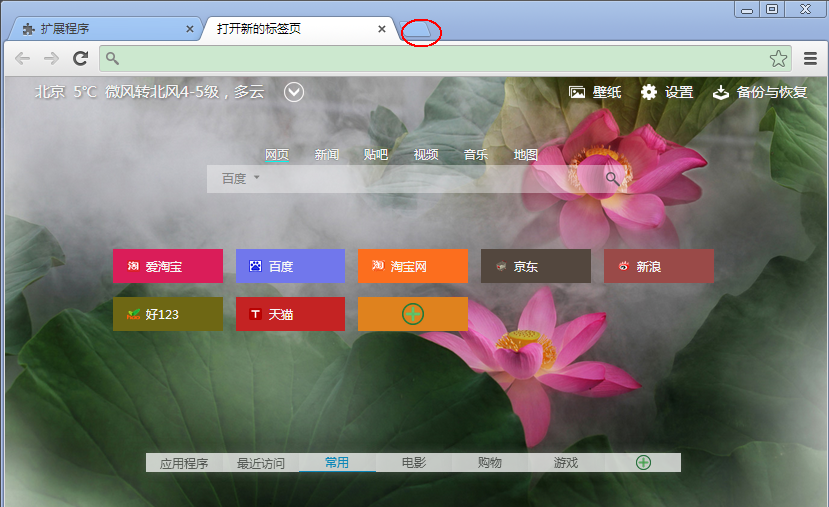This screenshot has height=507, width=829.
Task: Reload the current page
Action: 81,58
